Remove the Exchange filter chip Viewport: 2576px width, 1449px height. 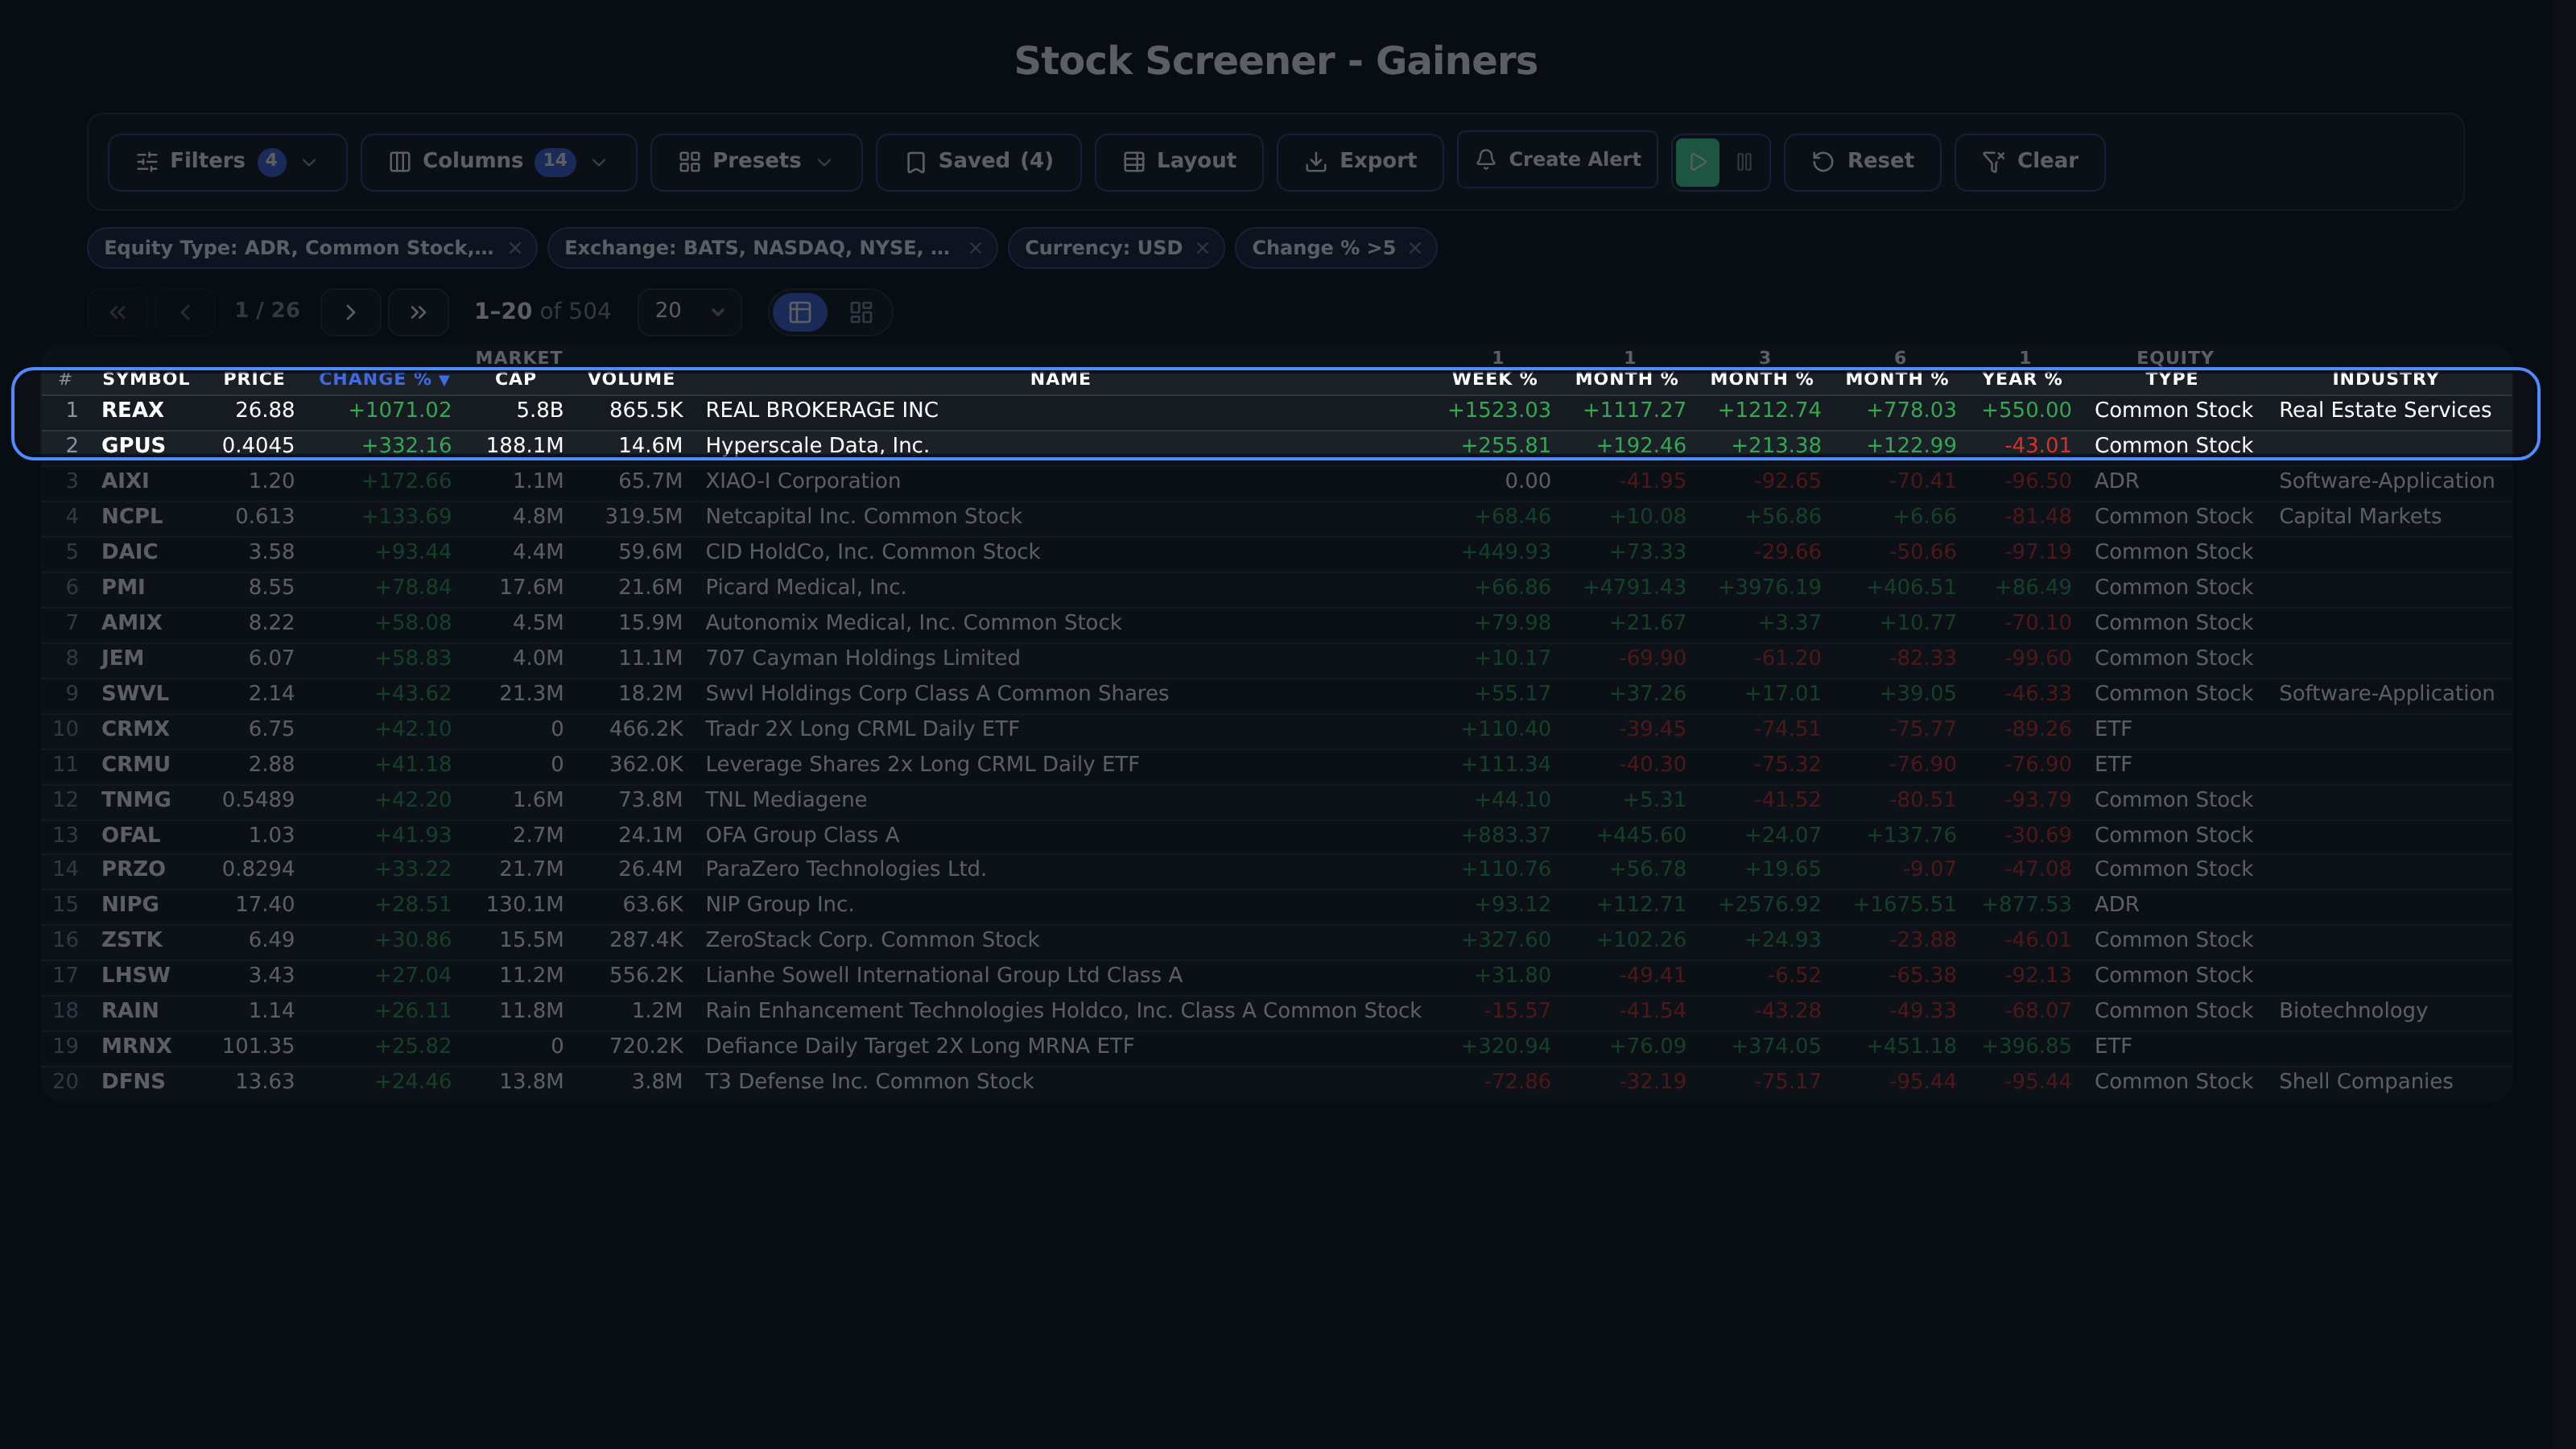[975, 248]
